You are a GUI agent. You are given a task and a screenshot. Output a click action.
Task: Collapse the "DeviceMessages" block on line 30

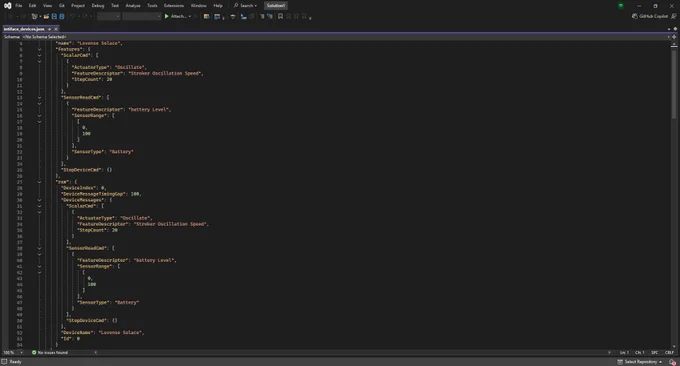(39, 200)
